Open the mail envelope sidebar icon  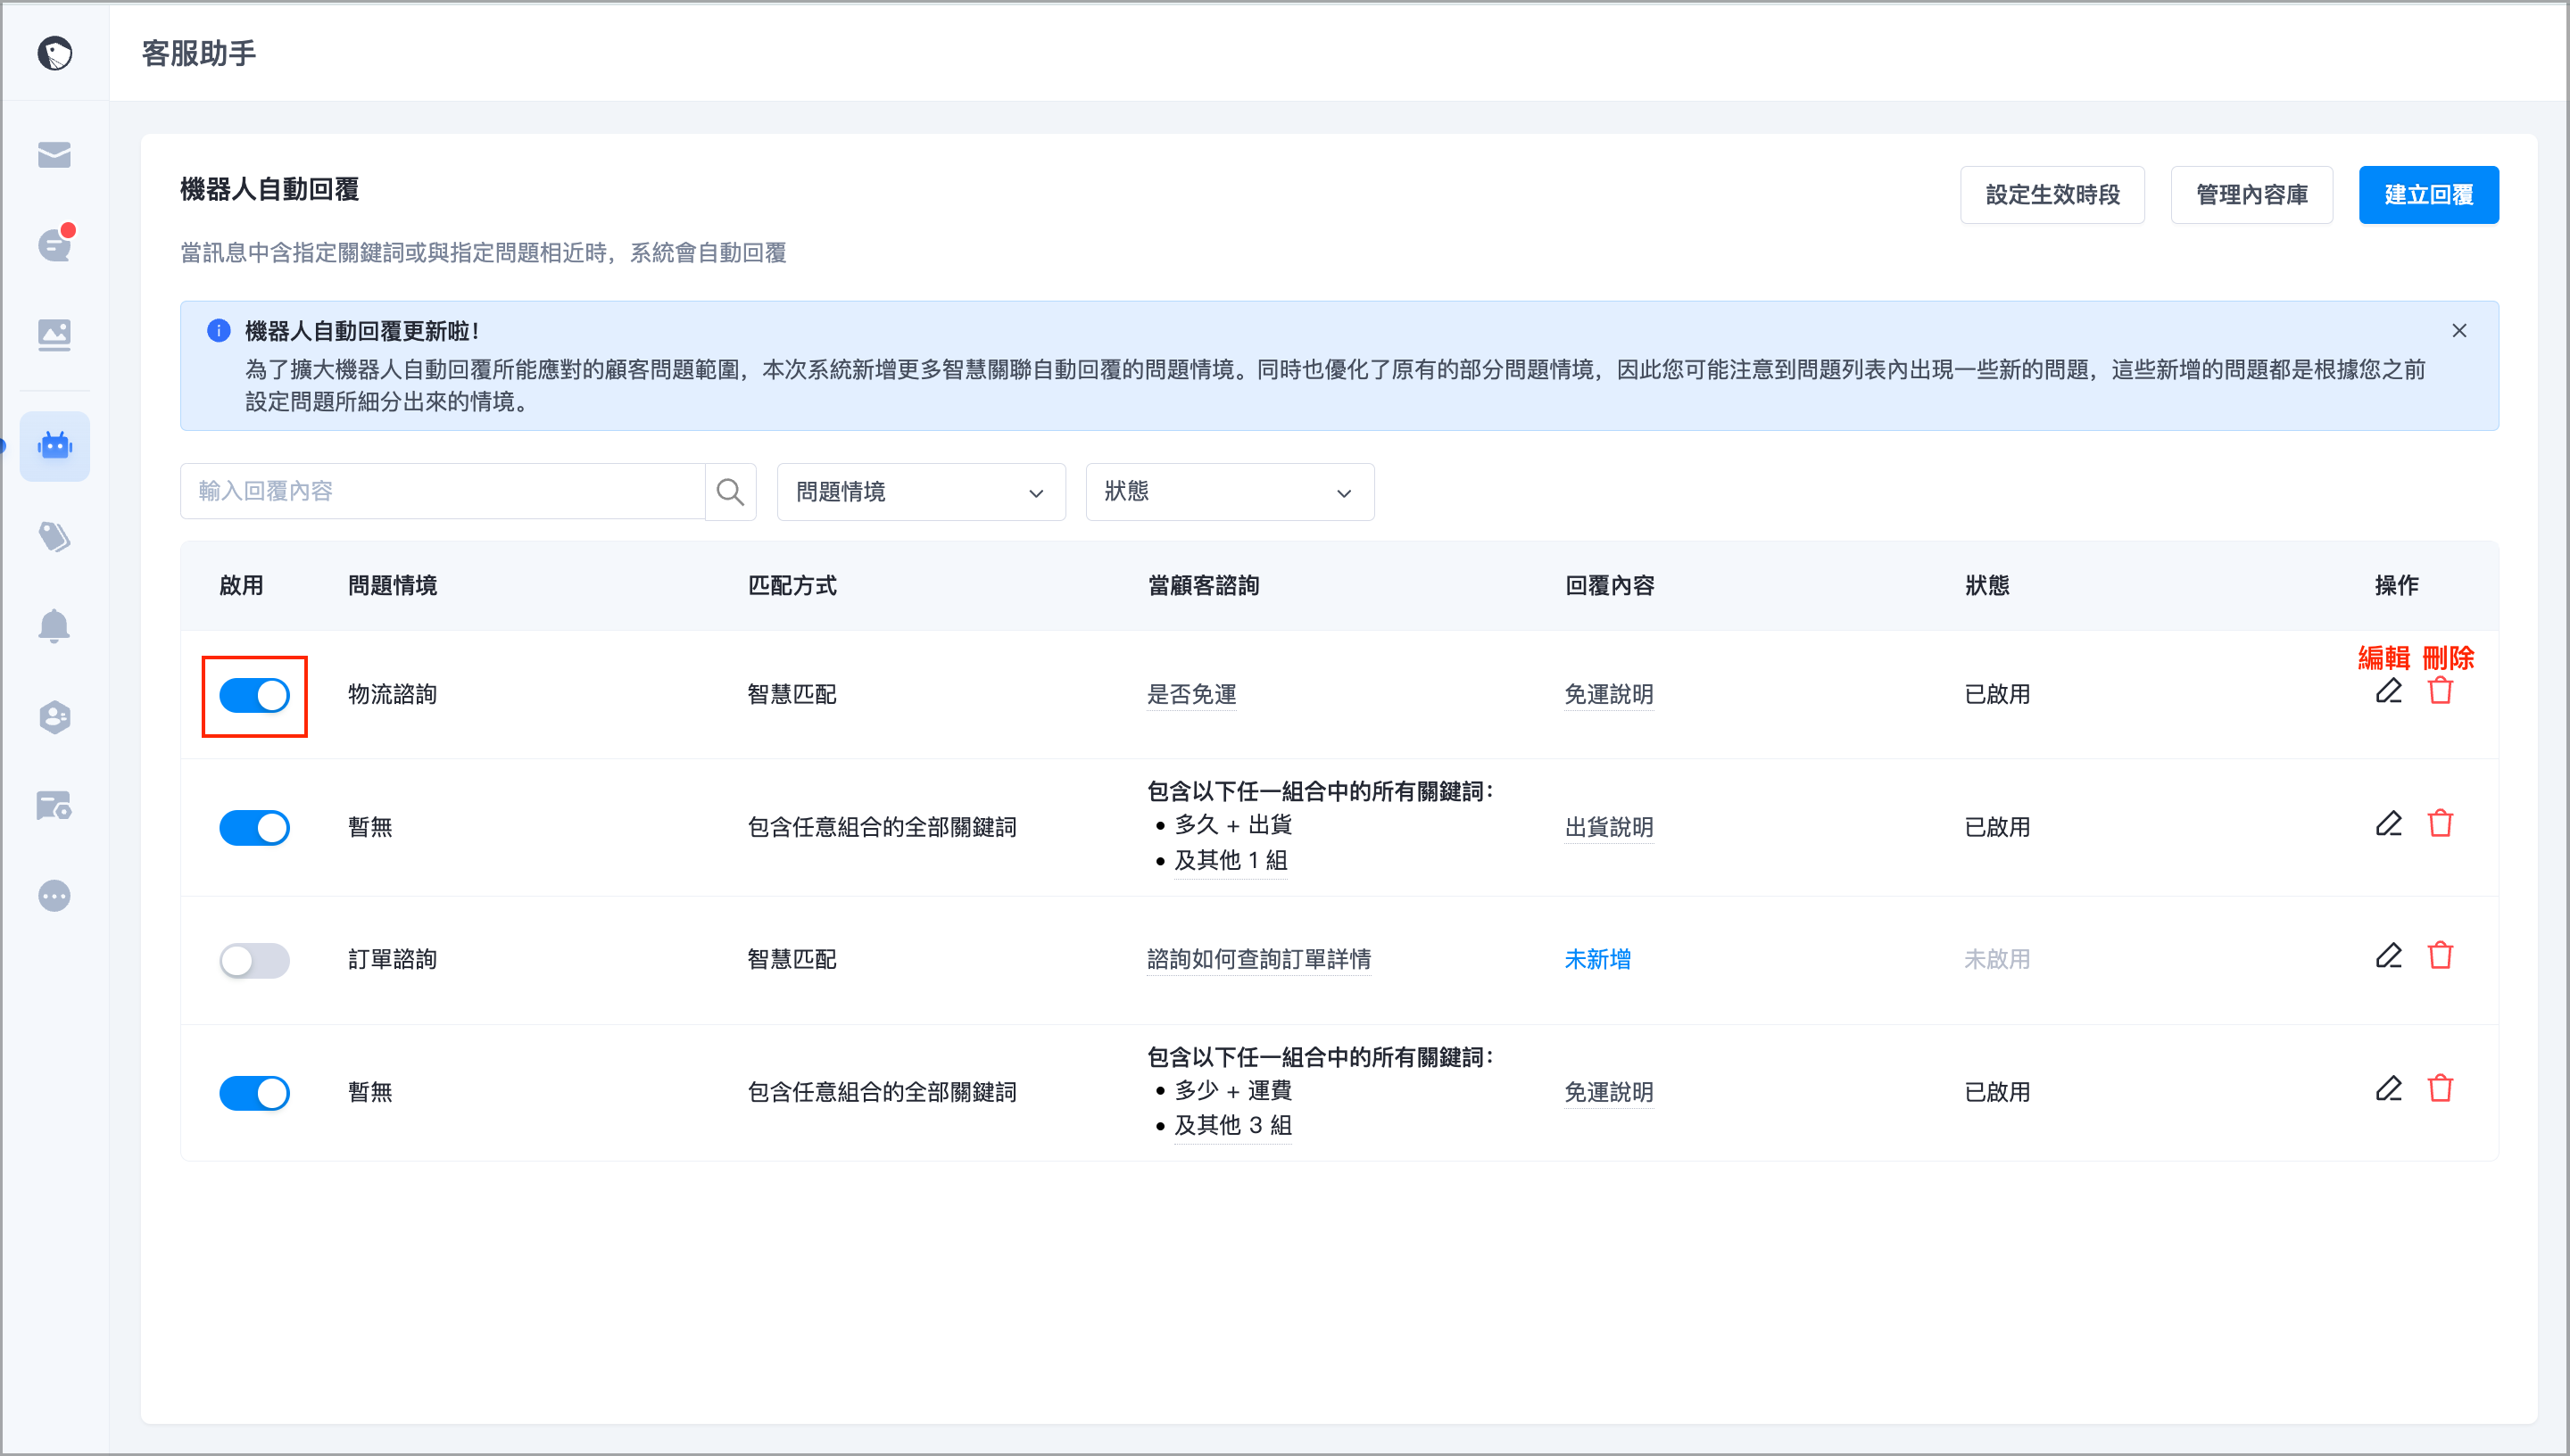[x=54, y=155]
